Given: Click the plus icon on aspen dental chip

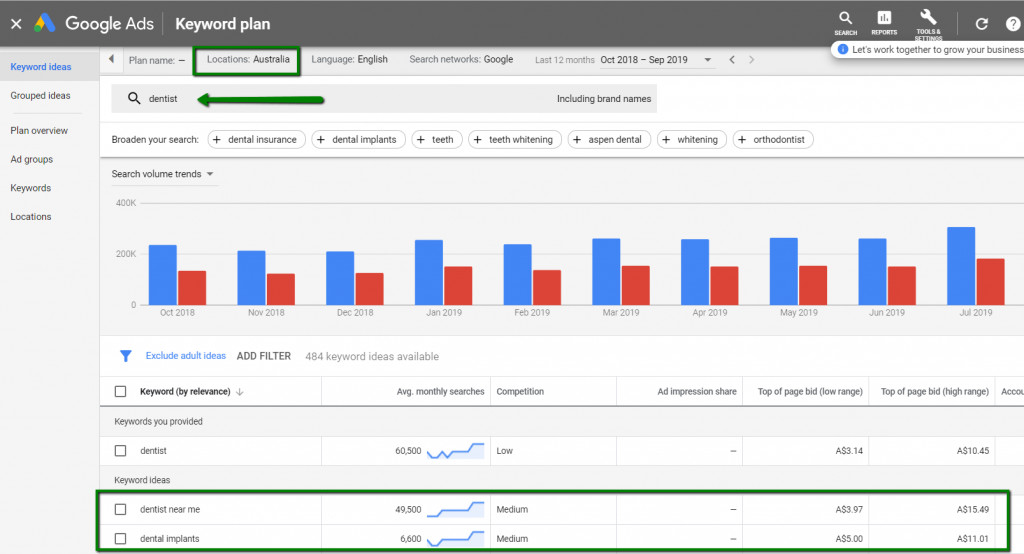Looking at the screenshot, I should point(577,140).
